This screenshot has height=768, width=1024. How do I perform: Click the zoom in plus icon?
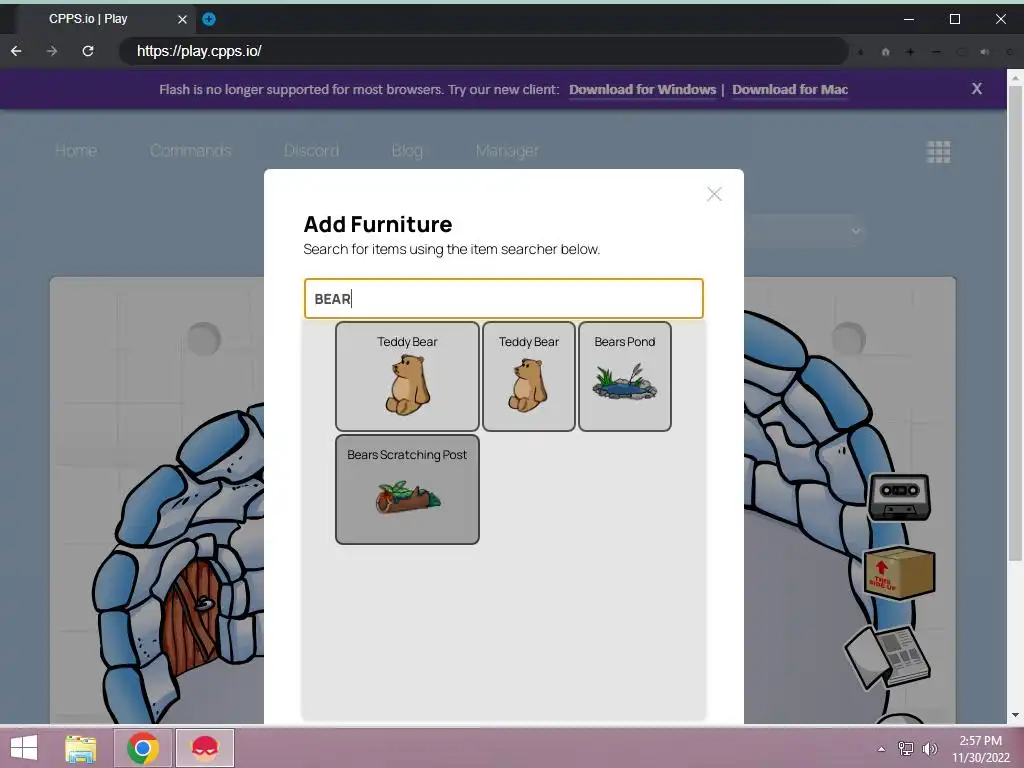(x=910, y=52)
